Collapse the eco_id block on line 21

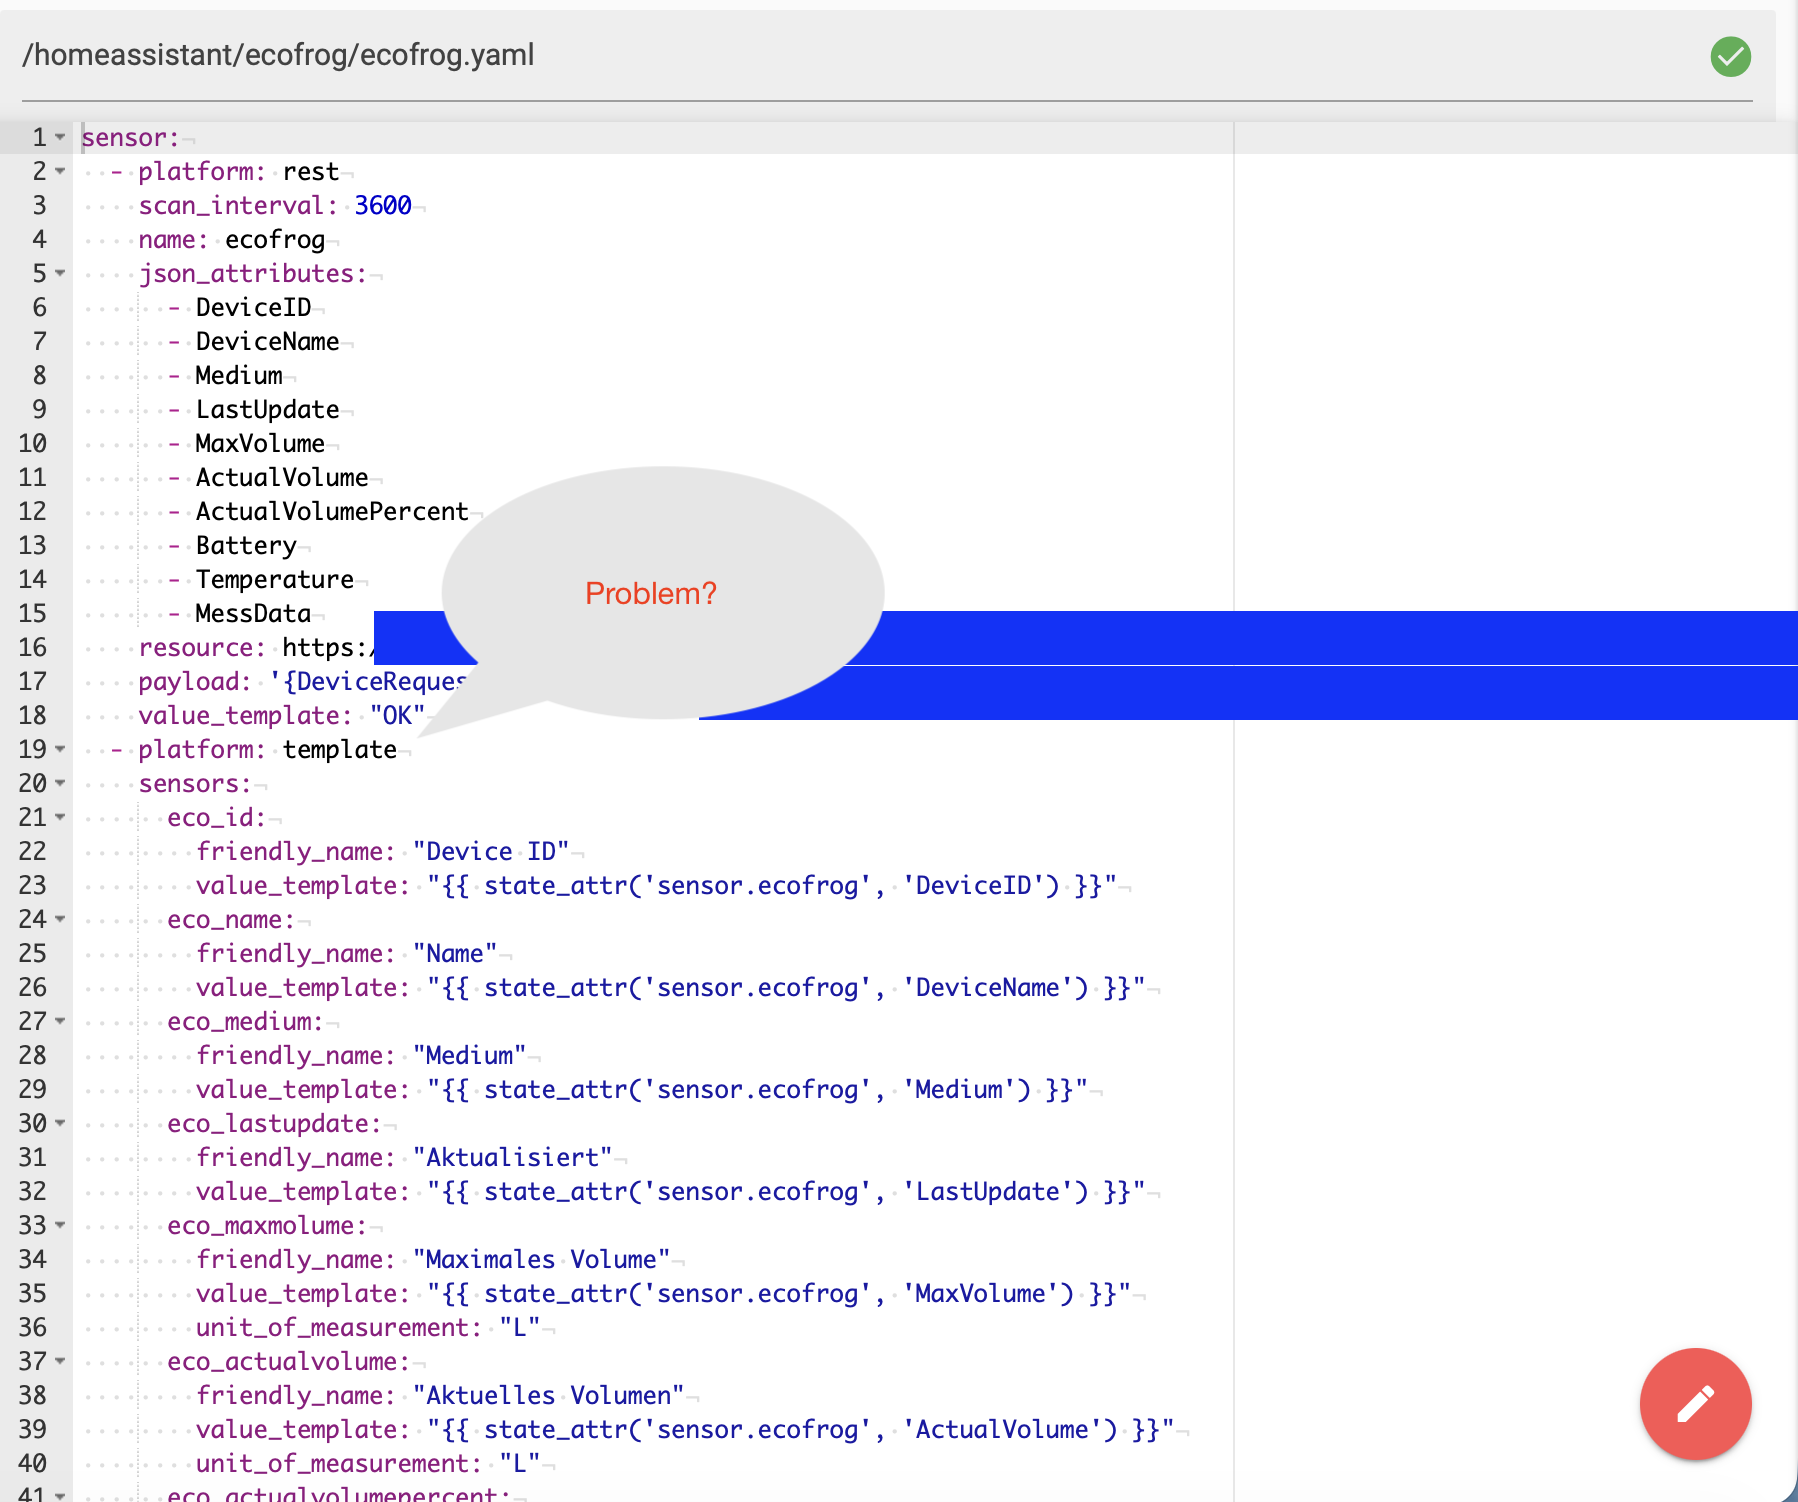[x=60, y=817]
